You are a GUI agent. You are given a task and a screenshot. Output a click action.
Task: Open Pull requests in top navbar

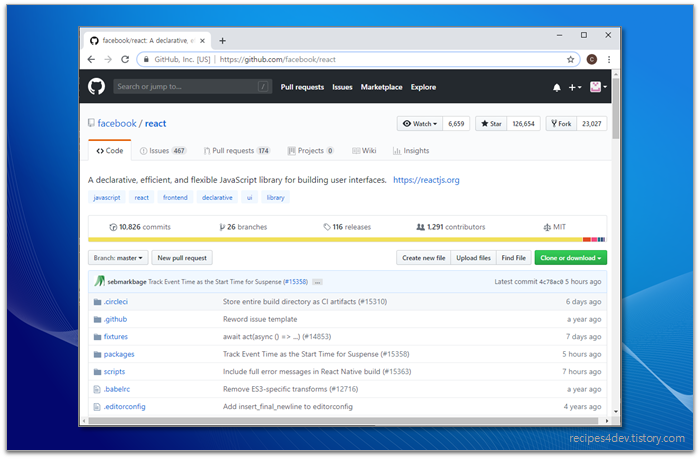coord(302,87)
